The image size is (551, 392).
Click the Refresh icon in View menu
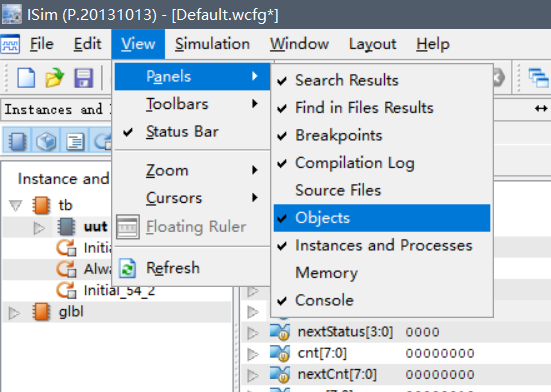(x=127, y=269)
